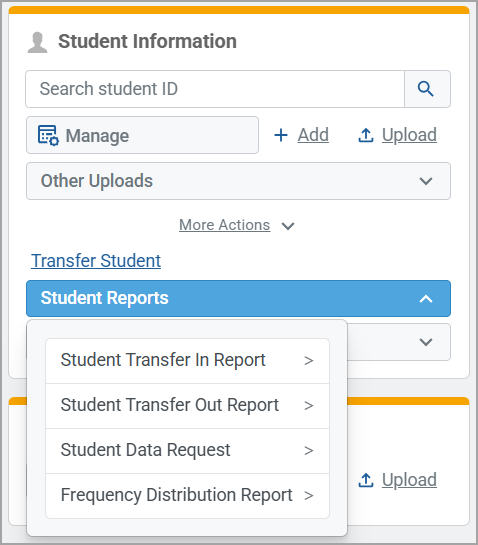
Task: Open Frequency Distribution Report
Action: 187,496
